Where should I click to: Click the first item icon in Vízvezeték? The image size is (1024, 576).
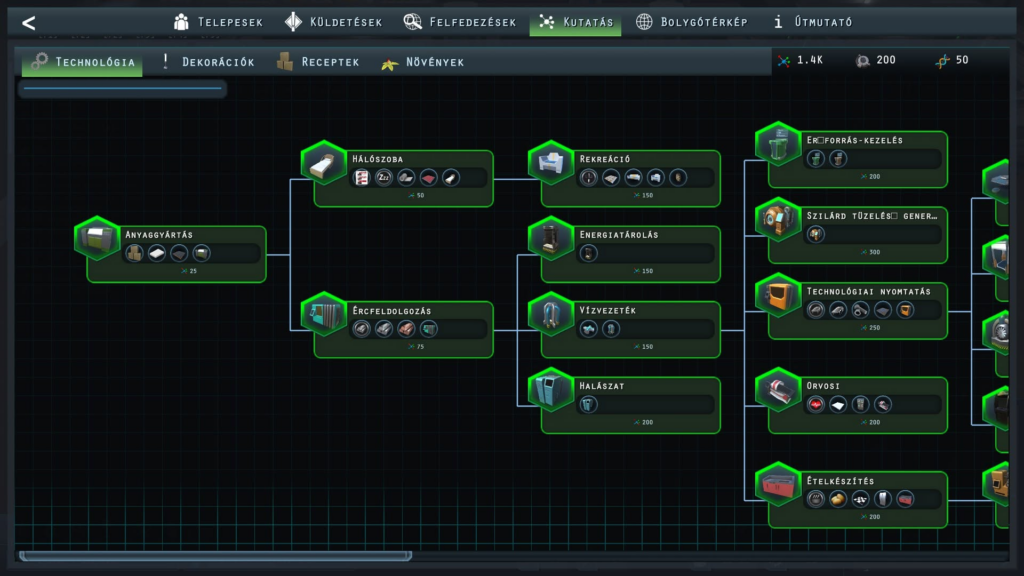tap(588, 329)
